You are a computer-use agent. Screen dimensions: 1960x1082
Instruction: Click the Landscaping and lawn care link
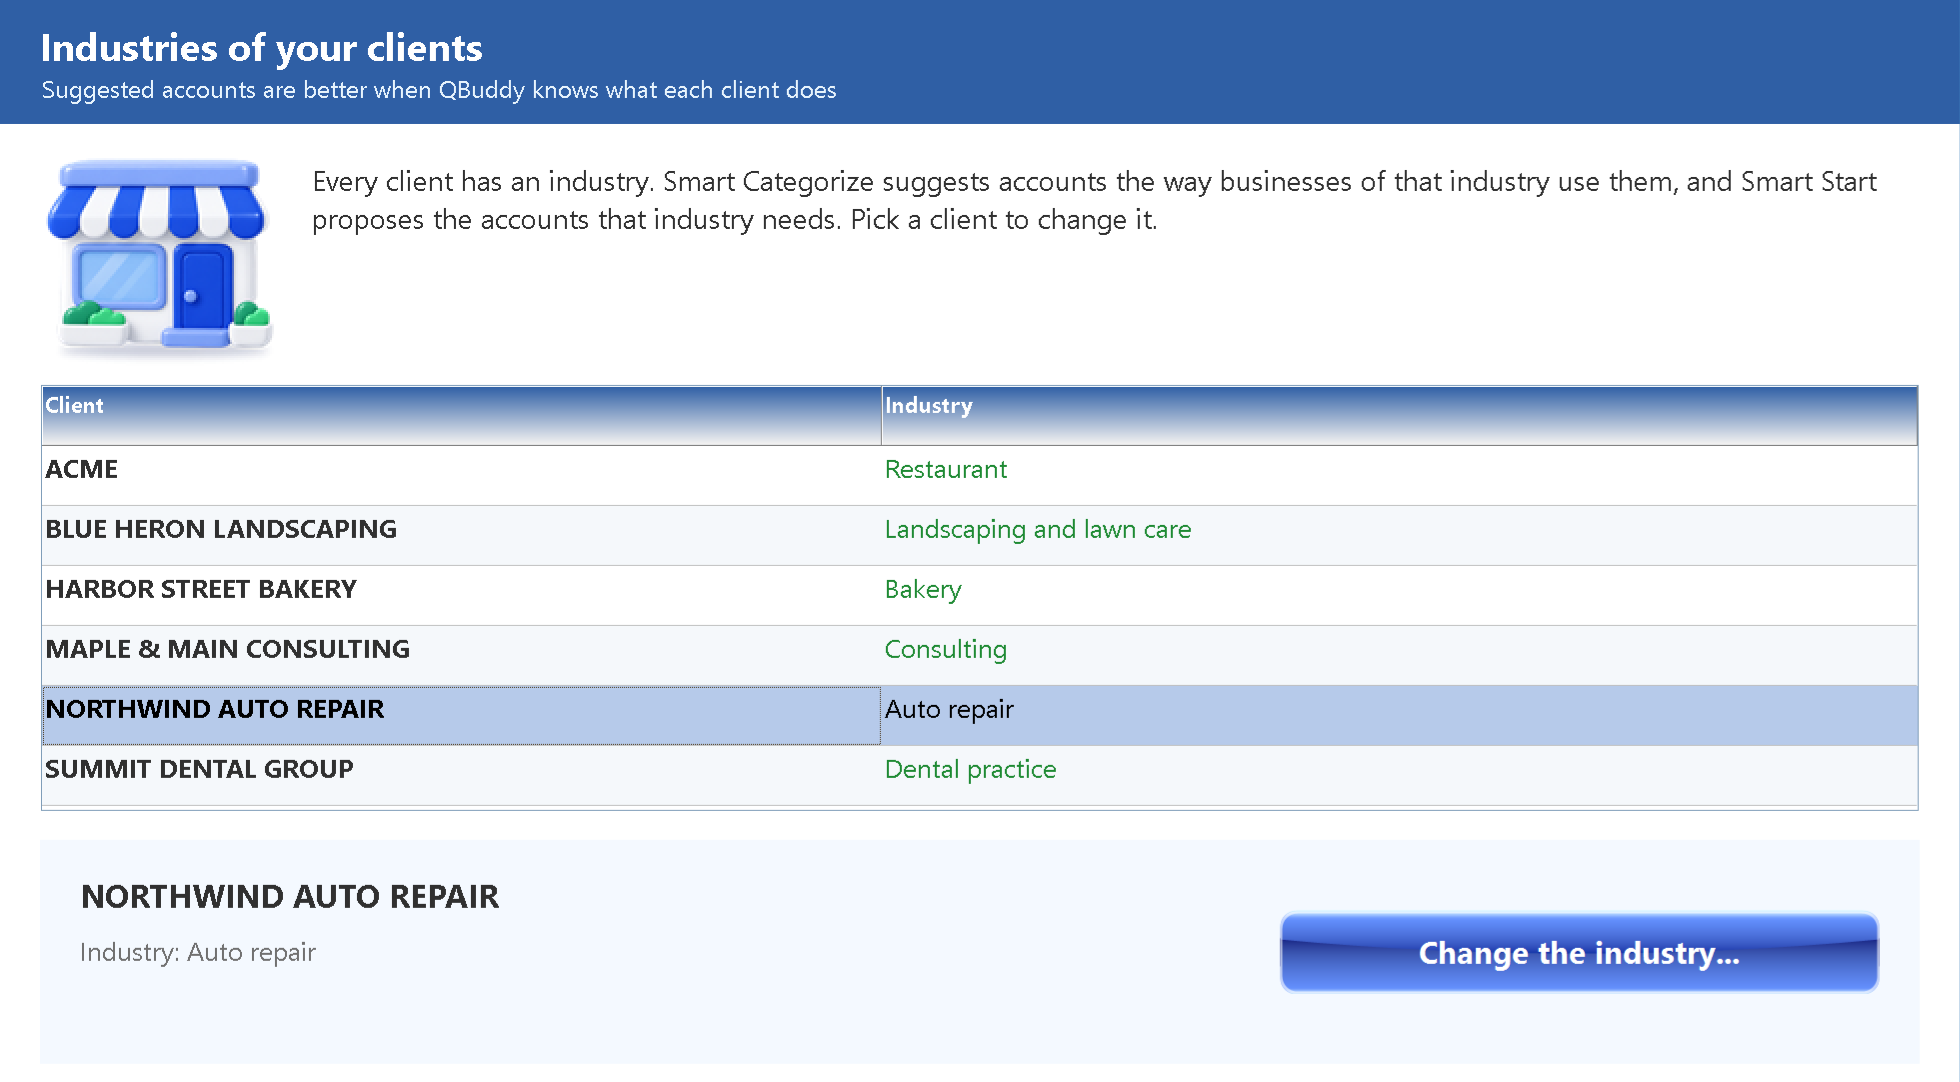click(x=1037, y=529)
